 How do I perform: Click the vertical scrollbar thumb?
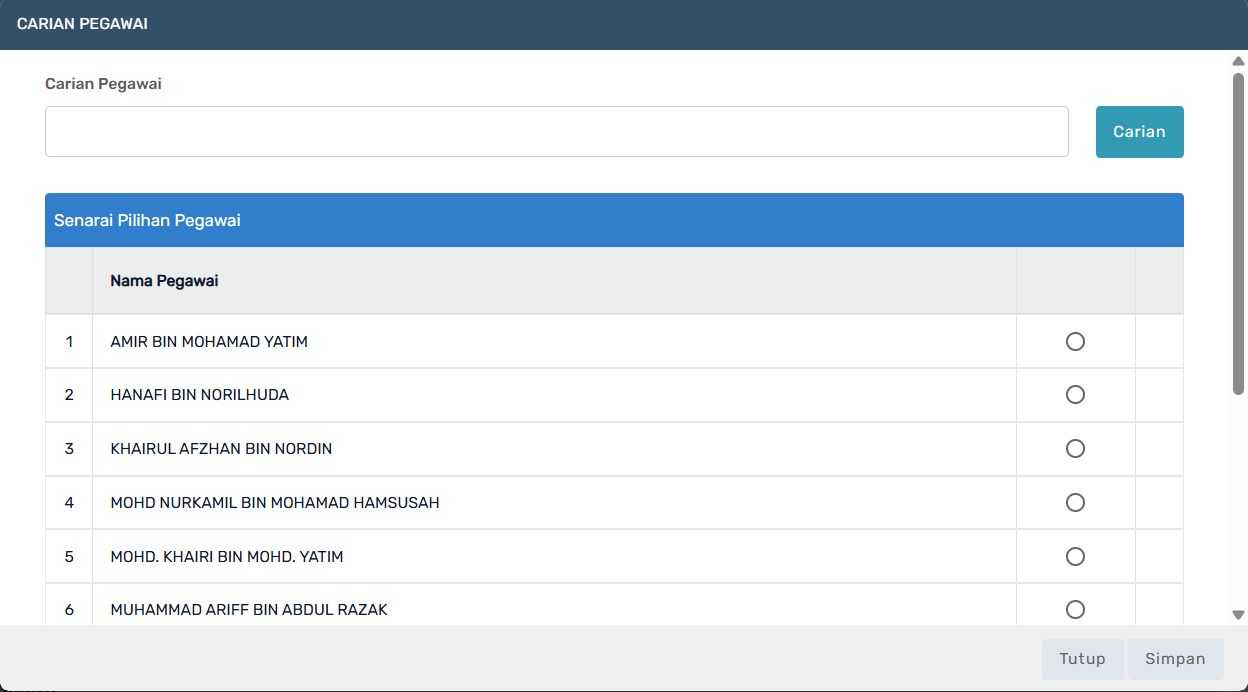(1238, 232)
